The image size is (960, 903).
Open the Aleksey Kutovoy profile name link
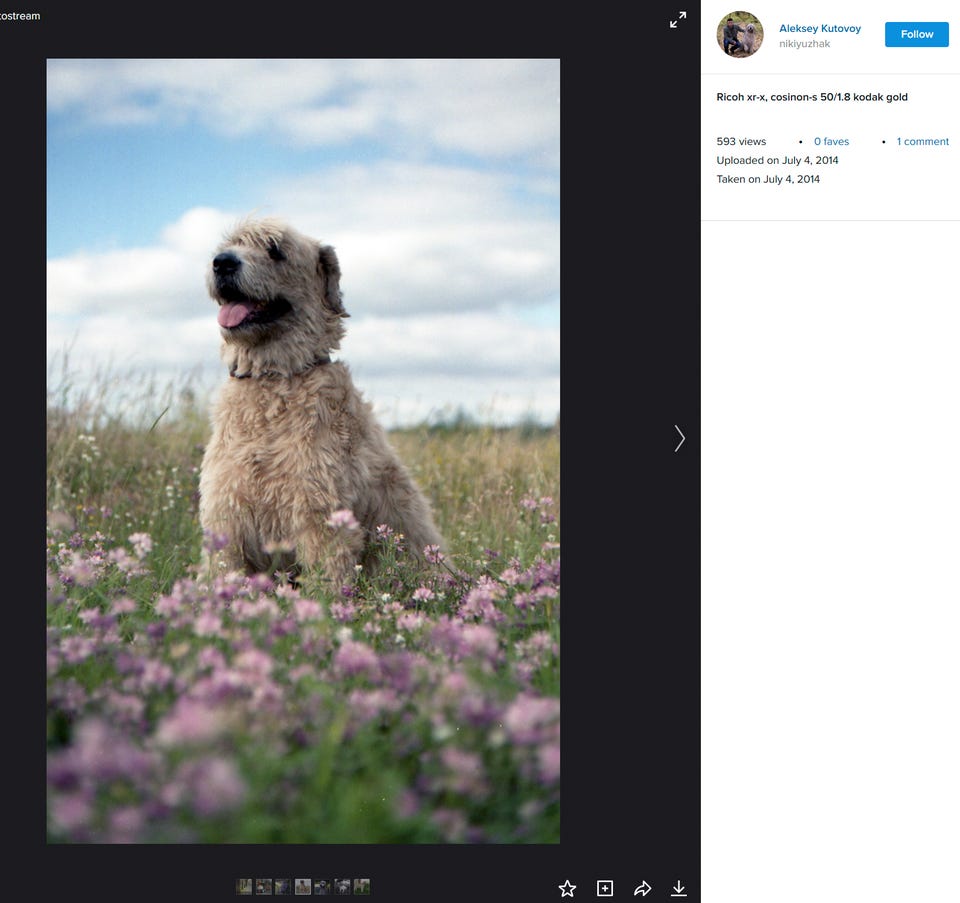click(820, 28)
